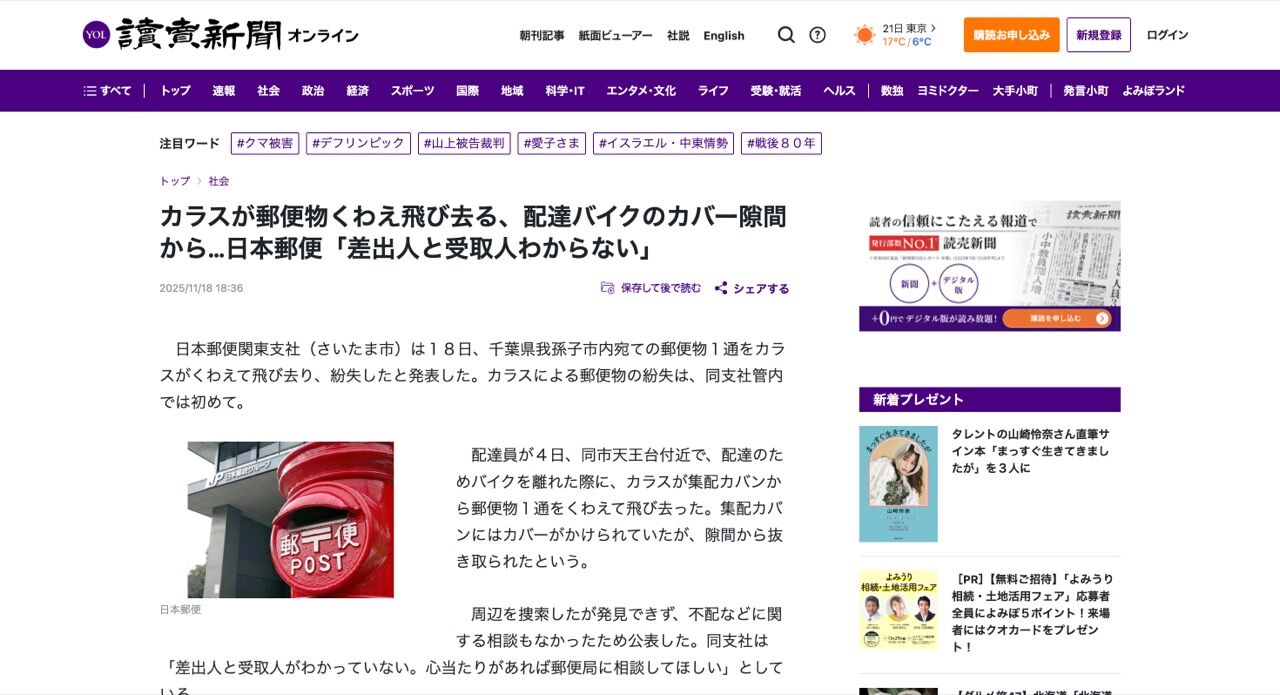Open 購読お申し込み orange button
This screenshot has width=1280, height=695.
tap(1011, 35)
